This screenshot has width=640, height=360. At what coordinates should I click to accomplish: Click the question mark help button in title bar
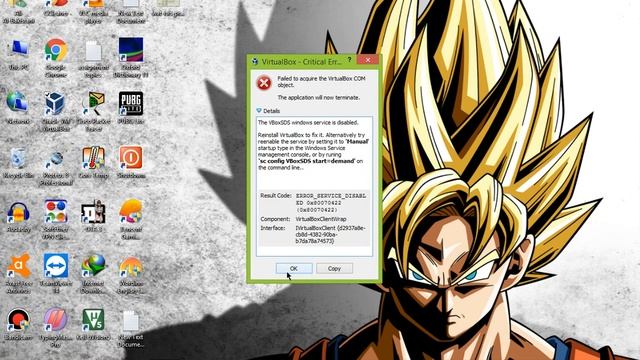coord(349,60)
